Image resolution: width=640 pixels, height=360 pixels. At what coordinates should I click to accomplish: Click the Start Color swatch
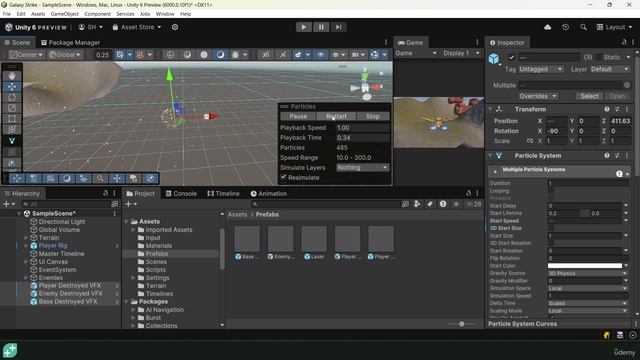584,266
